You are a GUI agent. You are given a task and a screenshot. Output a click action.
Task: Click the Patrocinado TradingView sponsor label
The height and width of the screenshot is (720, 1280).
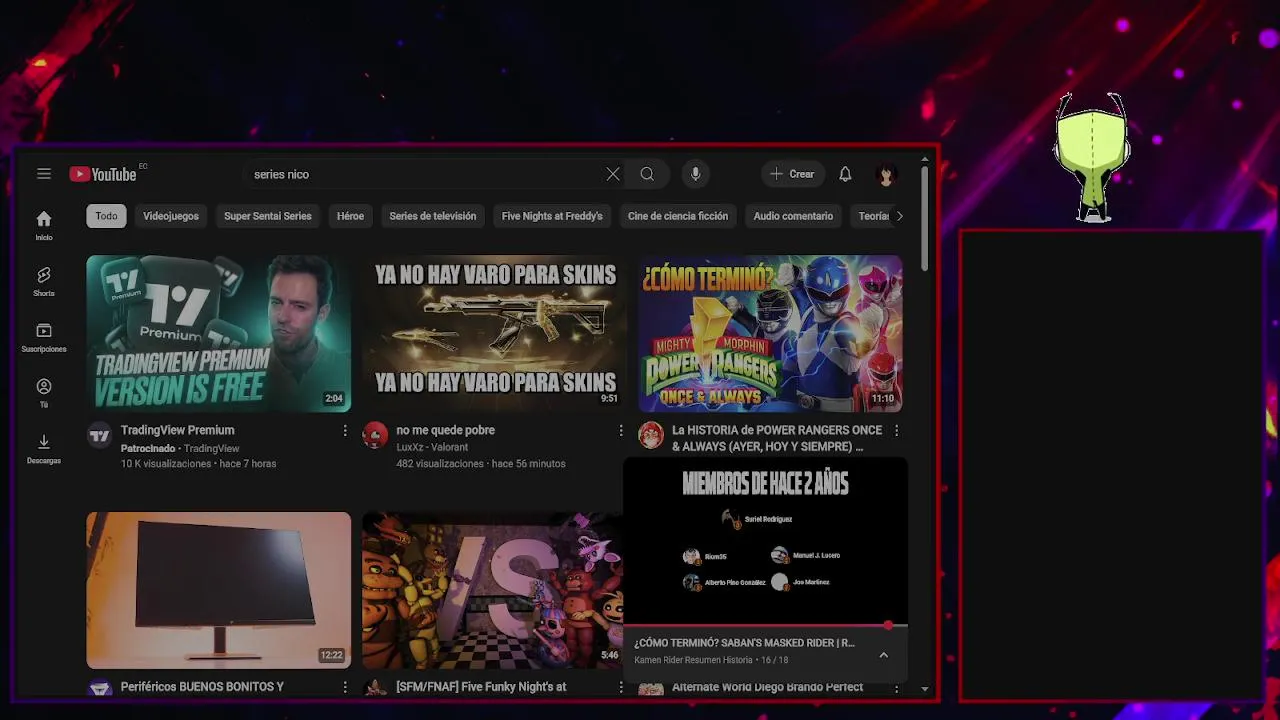point(180,449)
